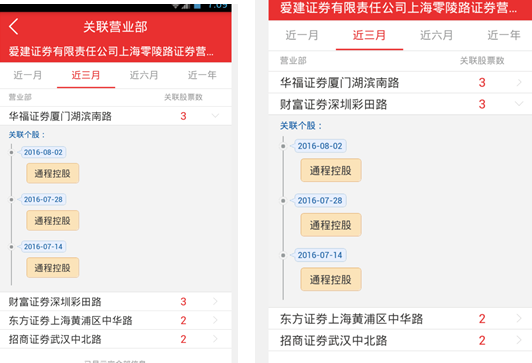Select 财富证券深圳彩田路 row in right screen
Image resolution: width=532 pixels, height=363 pixels.
pyautogui.click(x=400, y=104)
